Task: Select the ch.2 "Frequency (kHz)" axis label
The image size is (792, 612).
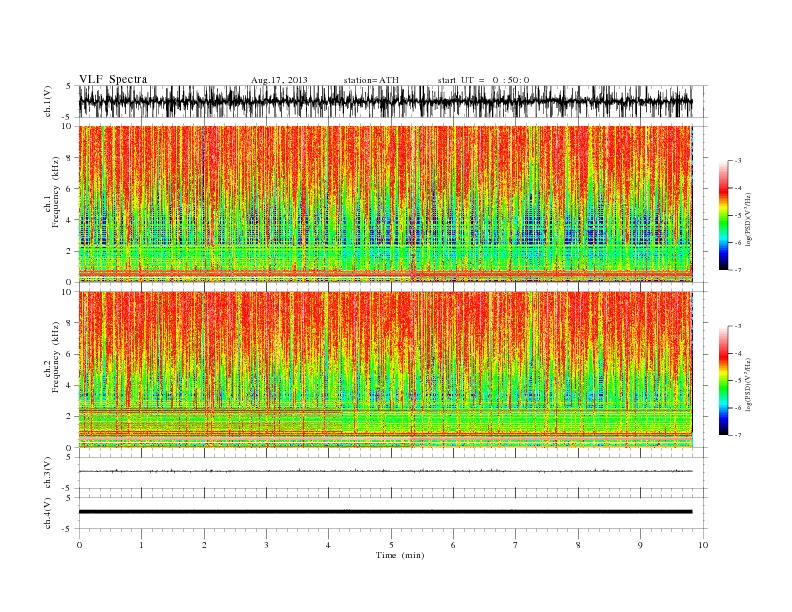Action: [x=56, y=358]
